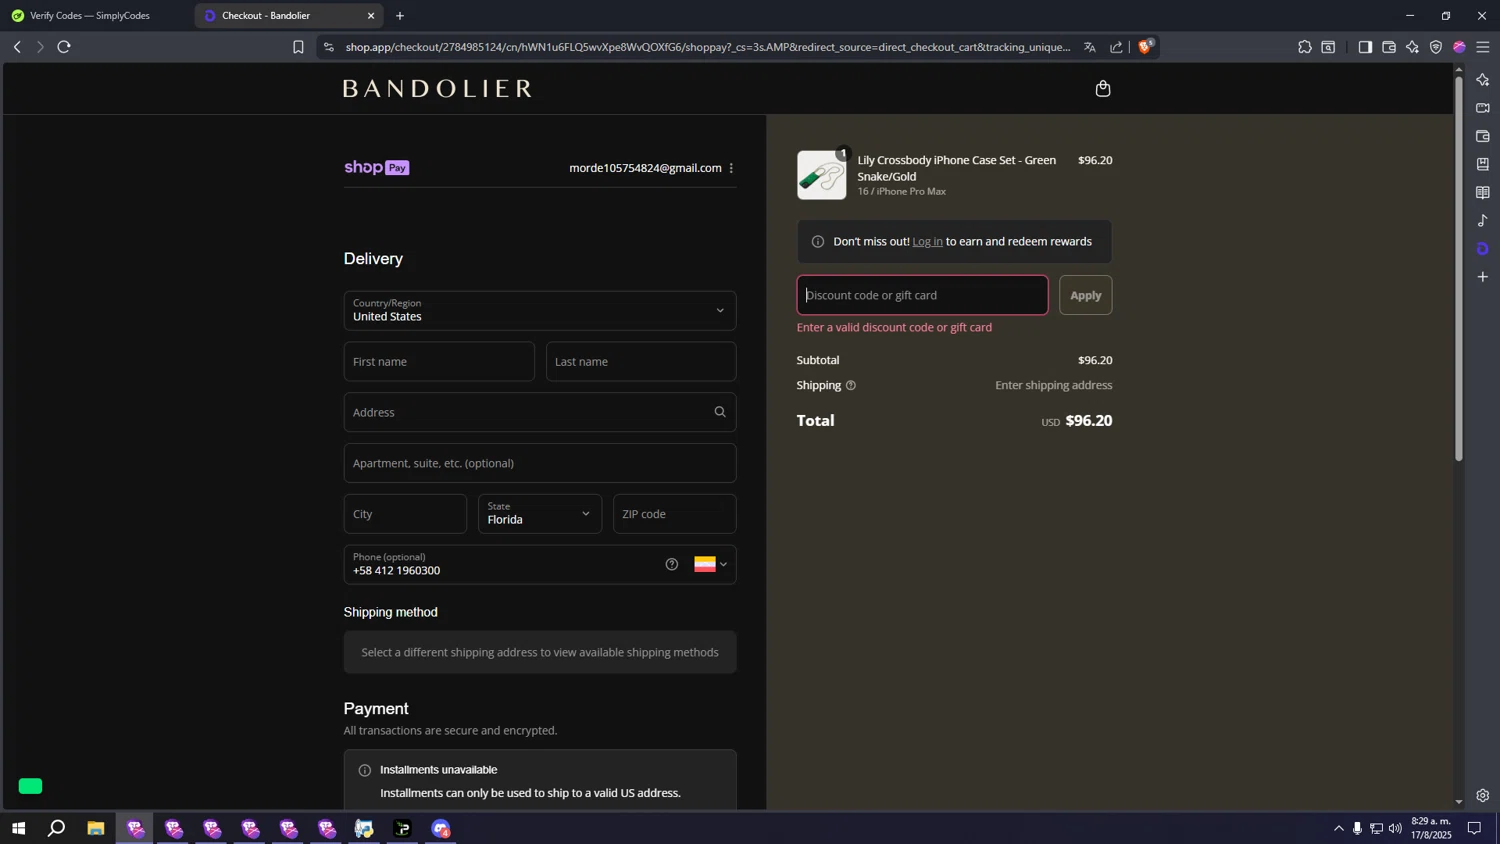Image resolution: width=1500 pixels, height=844 pixels.
Task: Open Brave Shields panel
Action: click(1146, 46)
